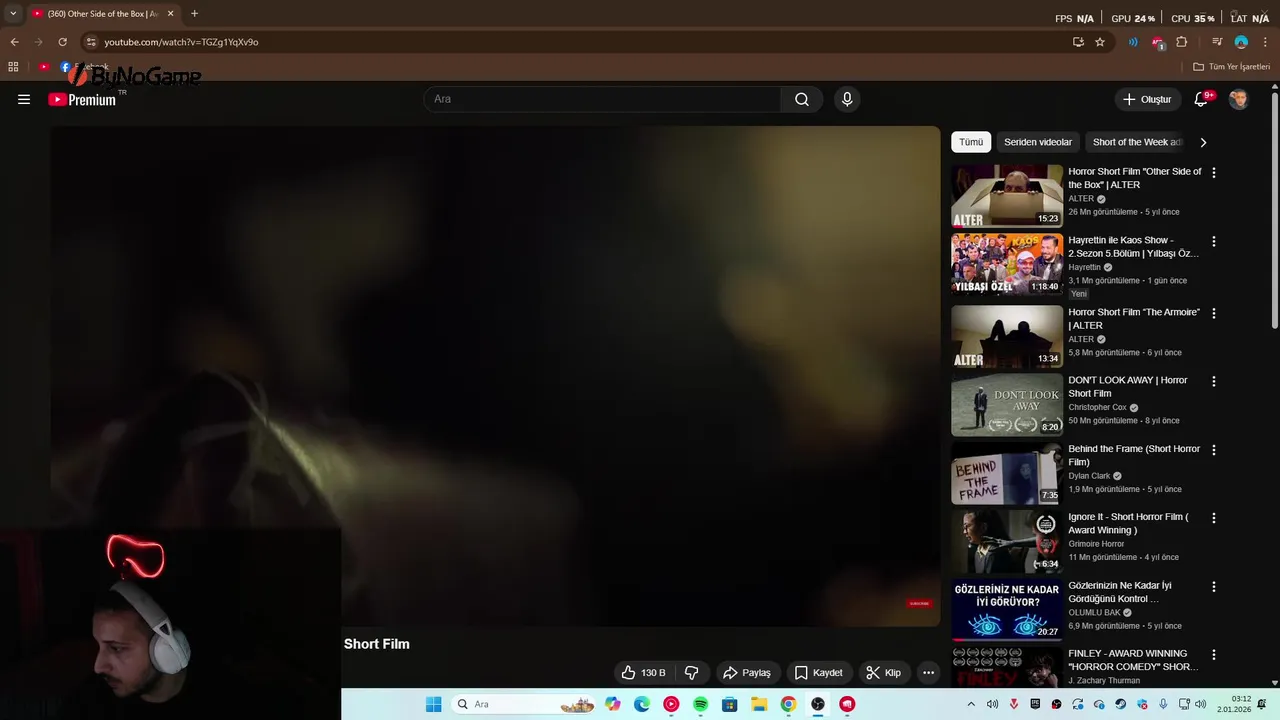The image size is (1280, 720).
Task: Launch Spotify from the taskbar
Action: click(x=700, y=704)
